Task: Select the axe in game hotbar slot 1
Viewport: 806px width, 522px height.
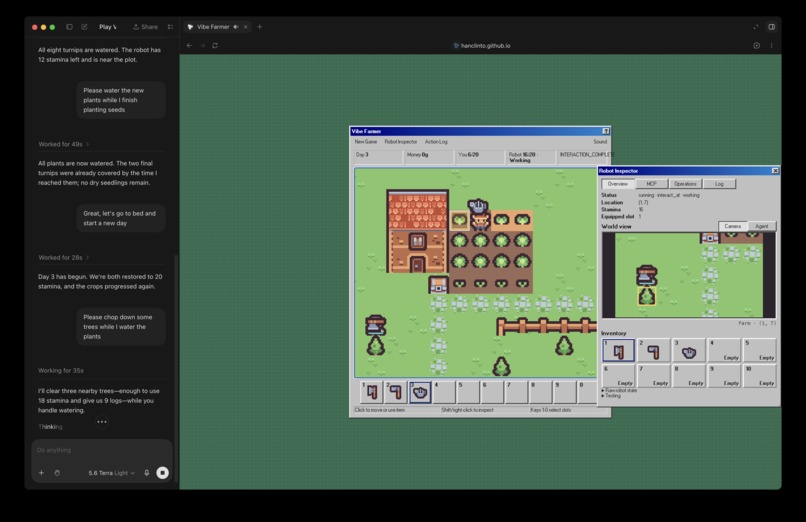Action: 371,392
